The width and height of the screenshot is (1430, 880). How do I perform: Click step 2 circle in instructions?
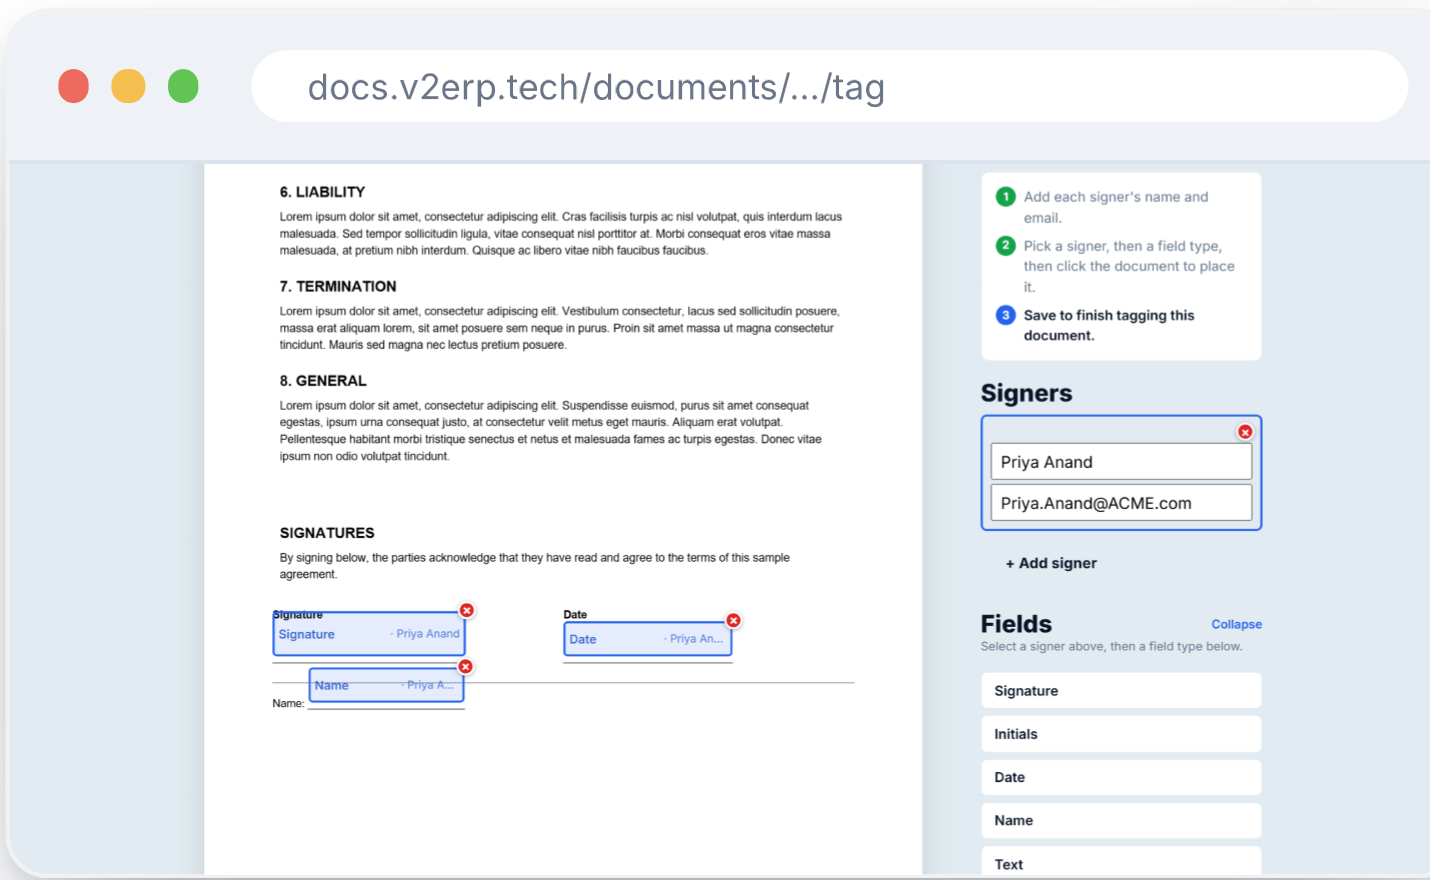(x=1006, y=245)
